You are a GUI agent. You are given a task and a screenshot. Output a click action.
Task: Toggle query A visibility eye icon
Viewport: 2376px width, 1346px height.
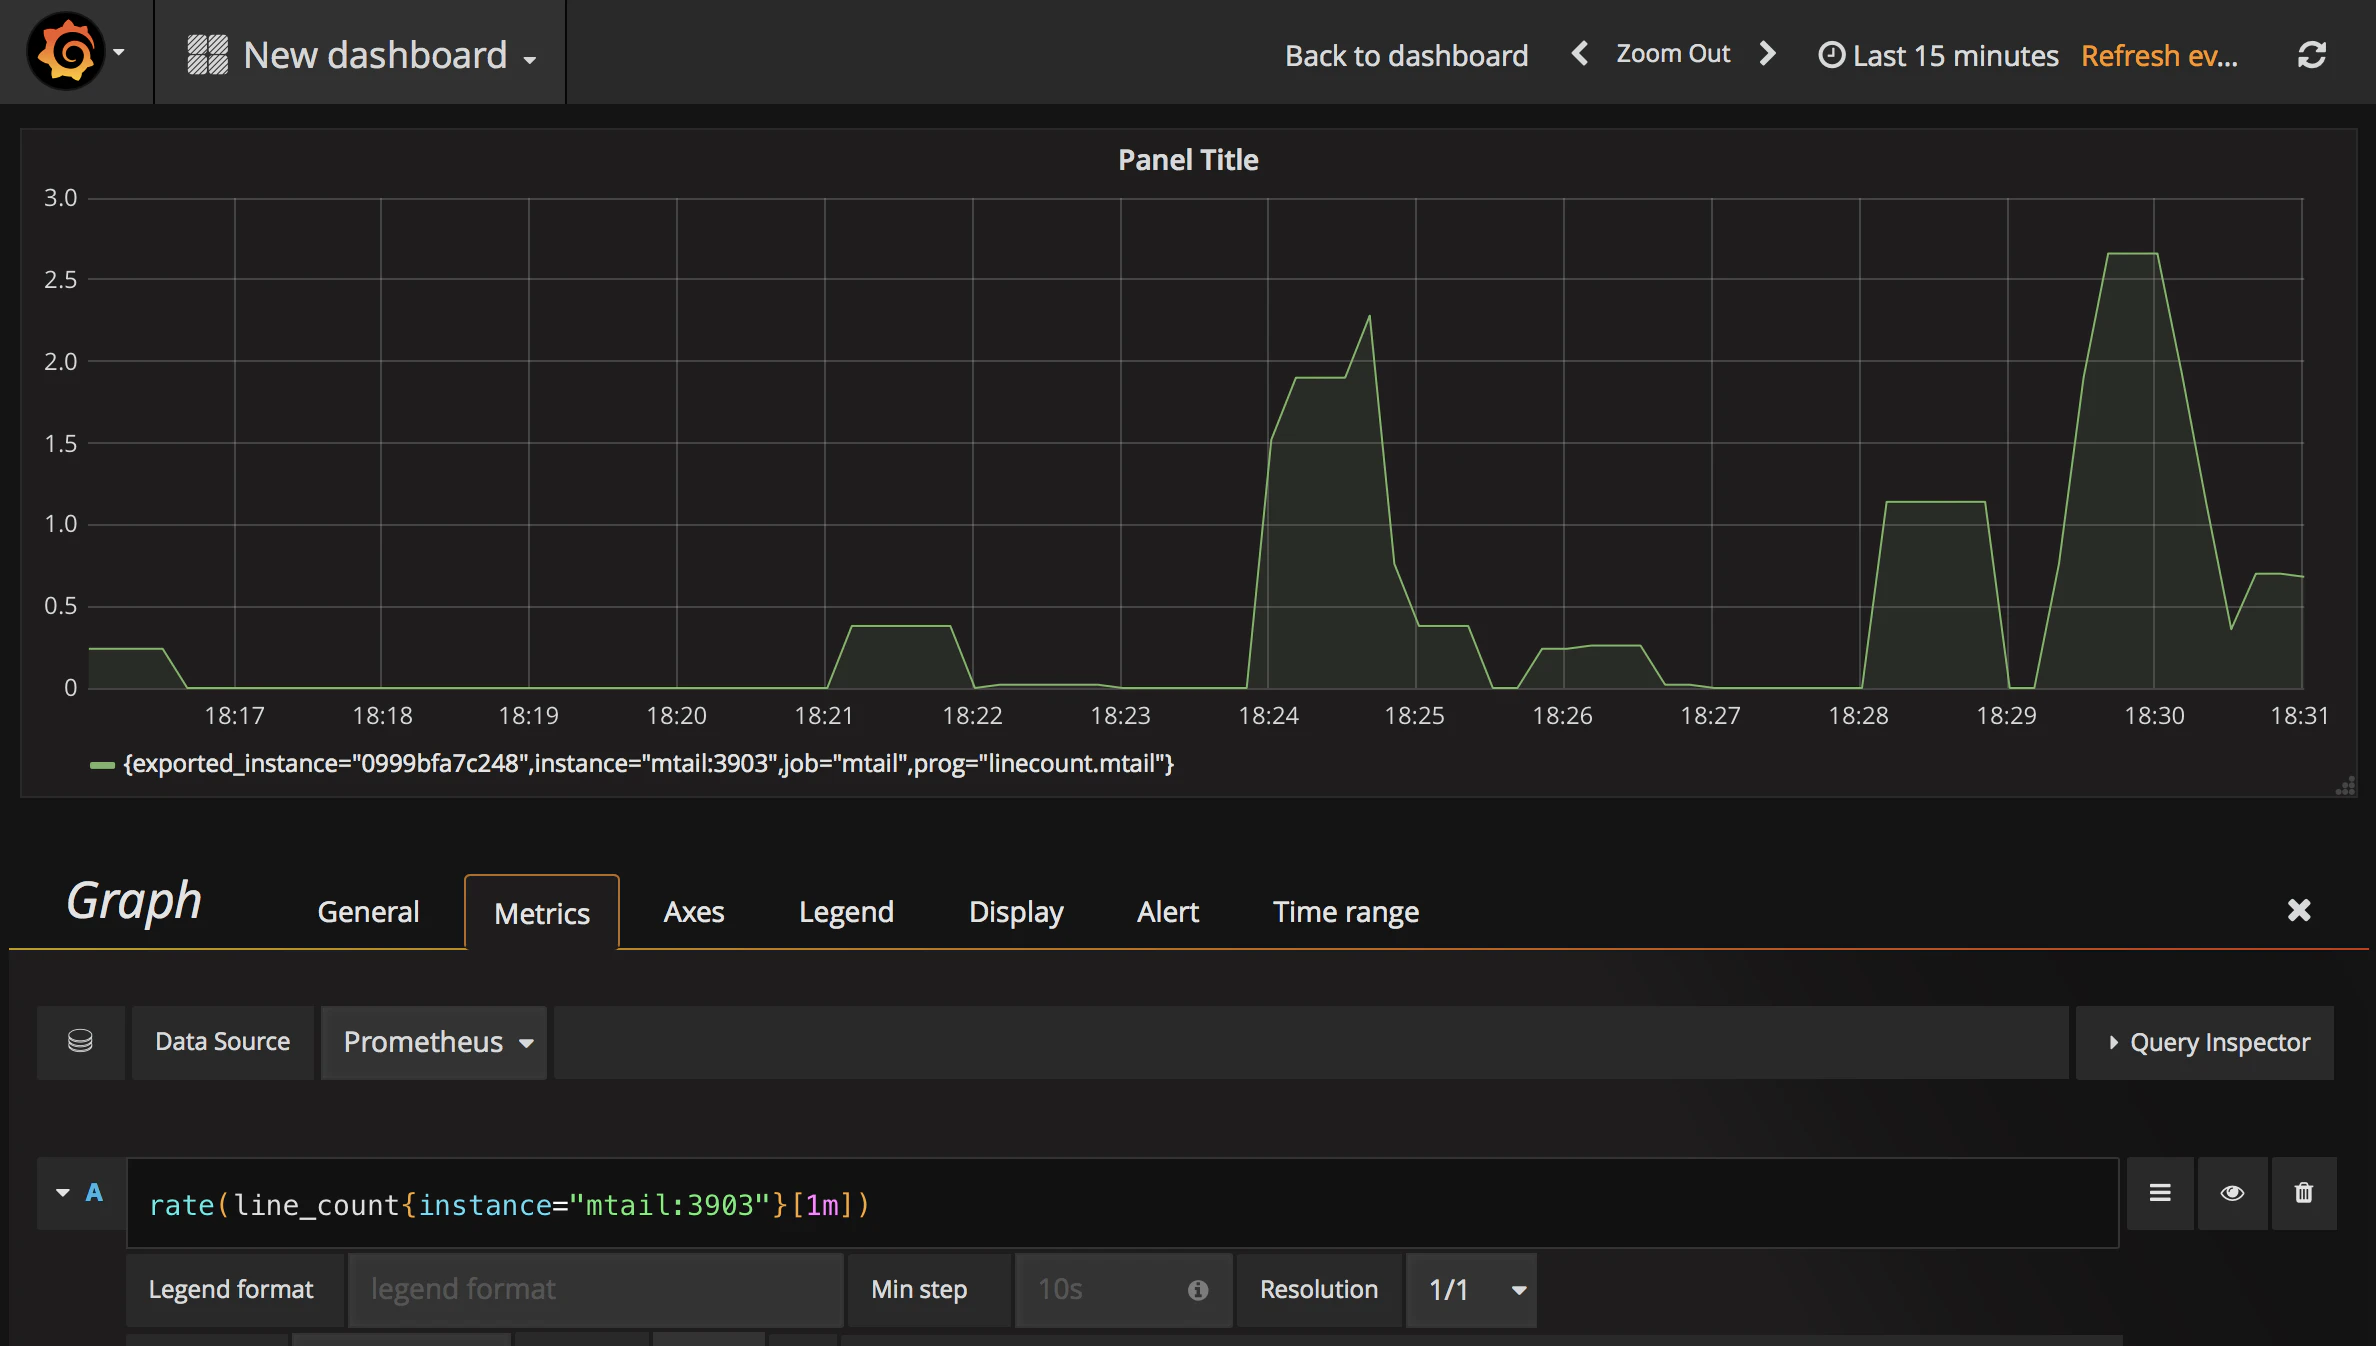point(2232,1193)
